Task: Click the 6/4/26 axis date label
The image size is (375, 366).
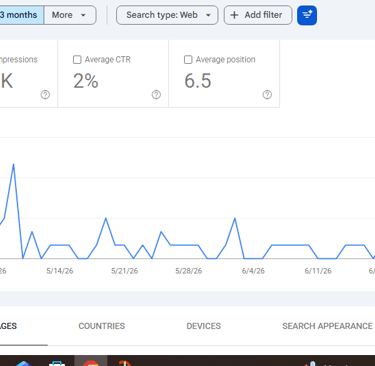Action: click(x=253, y=271)
